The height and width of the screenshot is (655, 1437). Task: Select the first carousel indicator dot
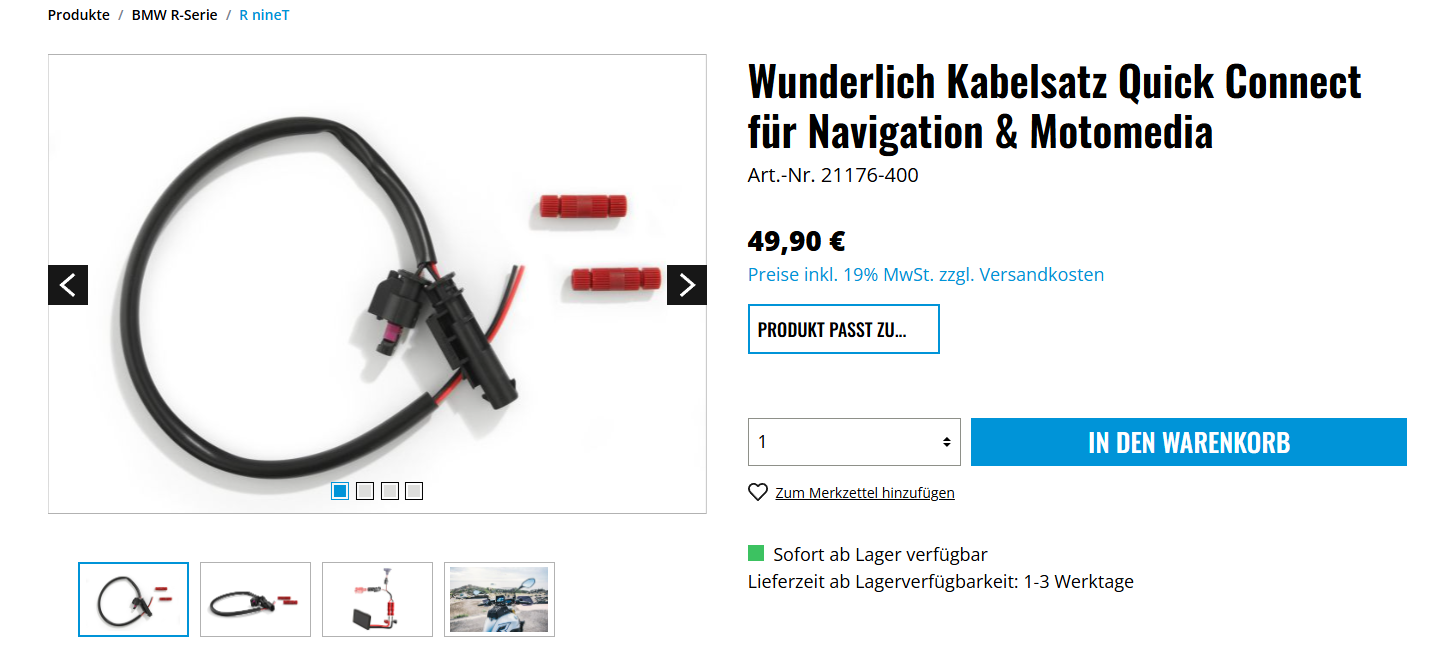tap(340, 491)
